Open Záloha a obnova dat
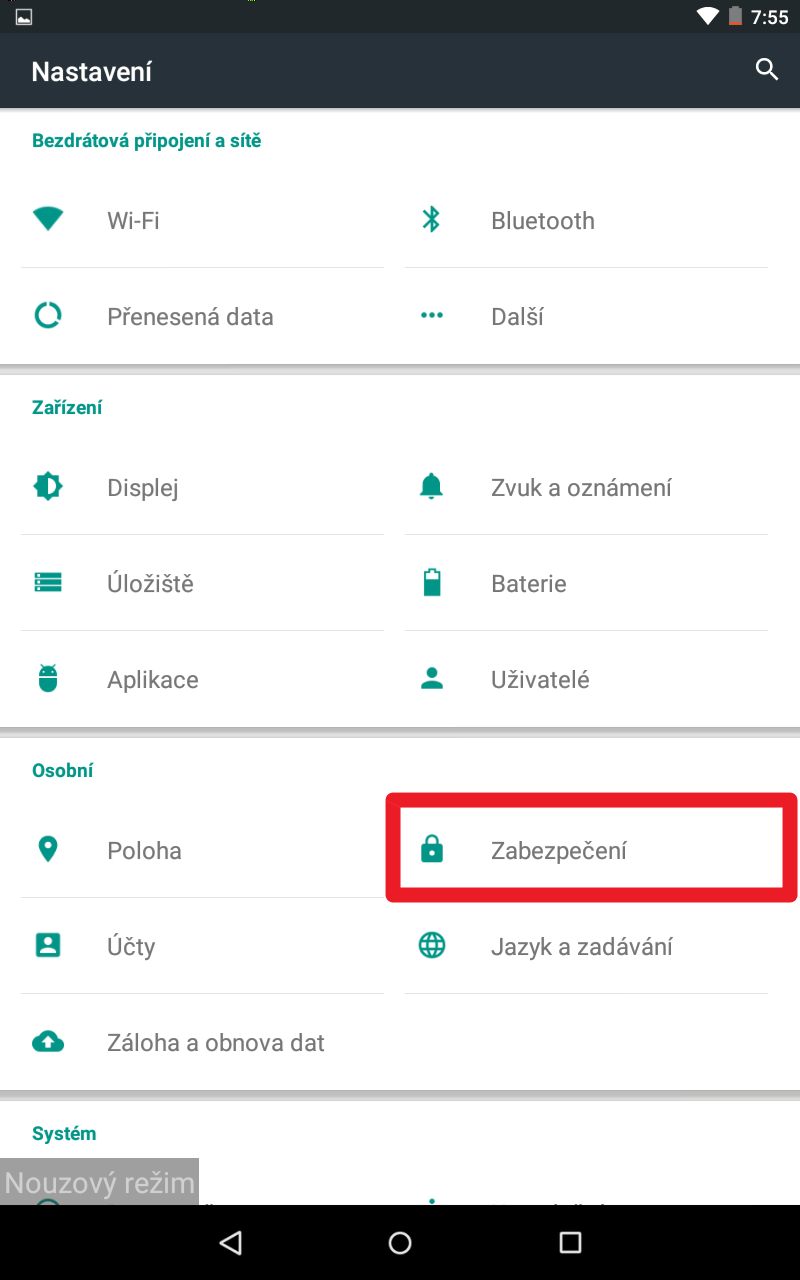This screenshot has width=800, height=1280. 202,1042
